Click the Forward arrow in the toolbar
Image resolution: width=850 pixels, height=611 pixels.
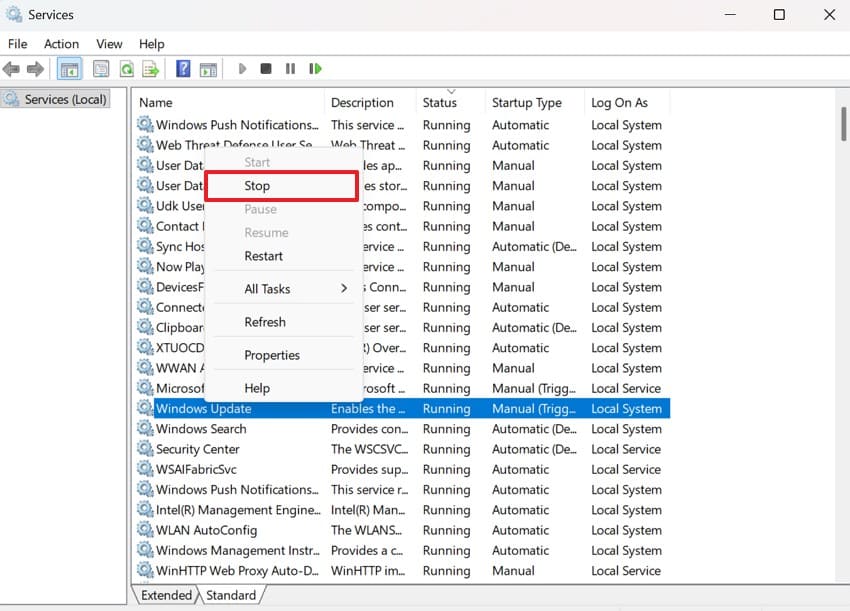click(35, 69)
